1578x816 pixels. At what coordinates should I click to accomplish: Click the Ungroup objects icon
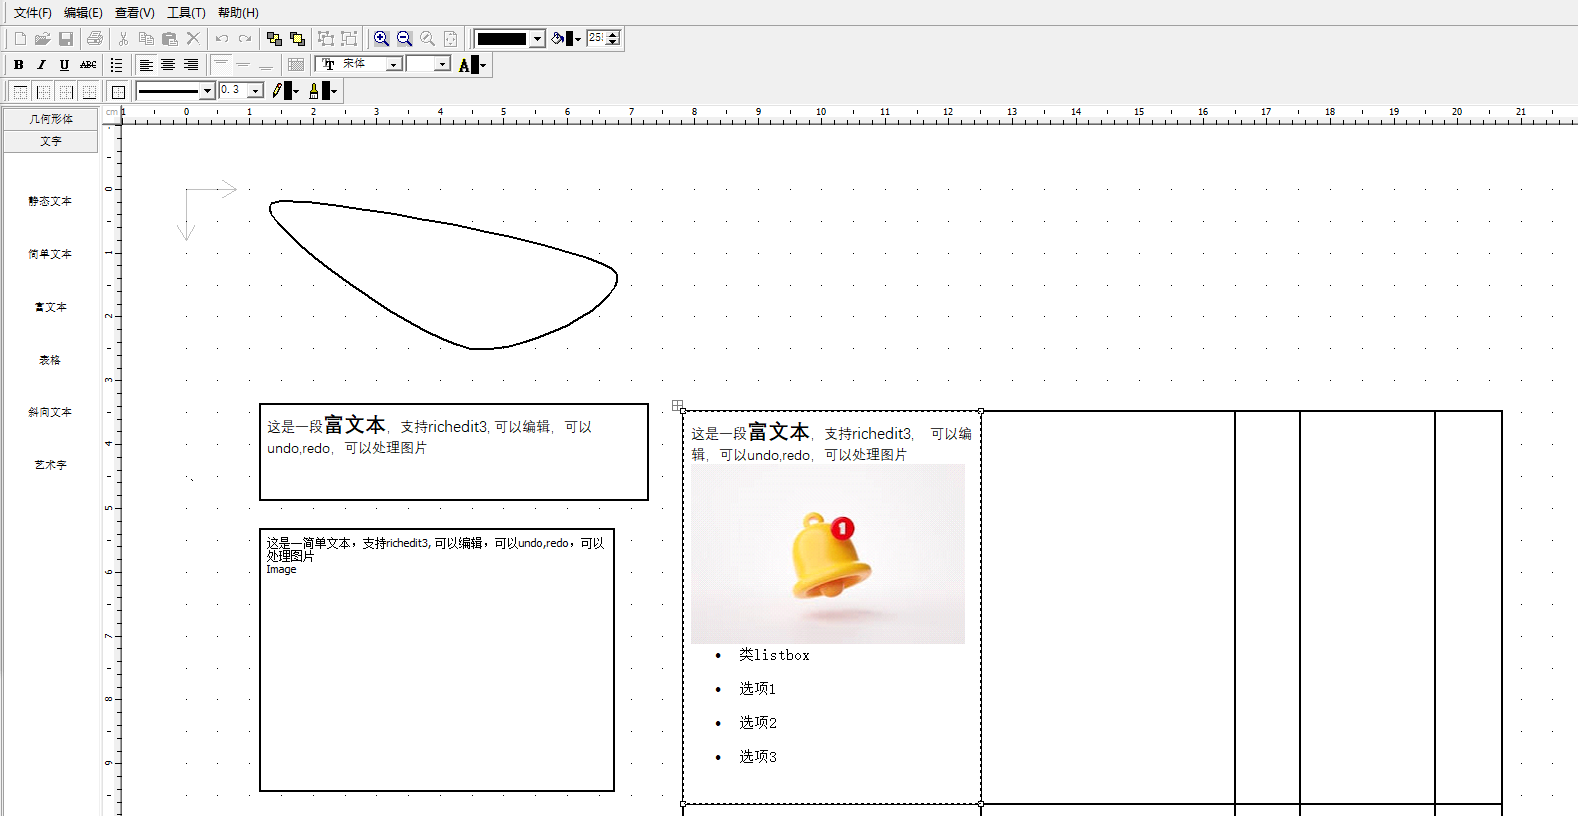349,39
